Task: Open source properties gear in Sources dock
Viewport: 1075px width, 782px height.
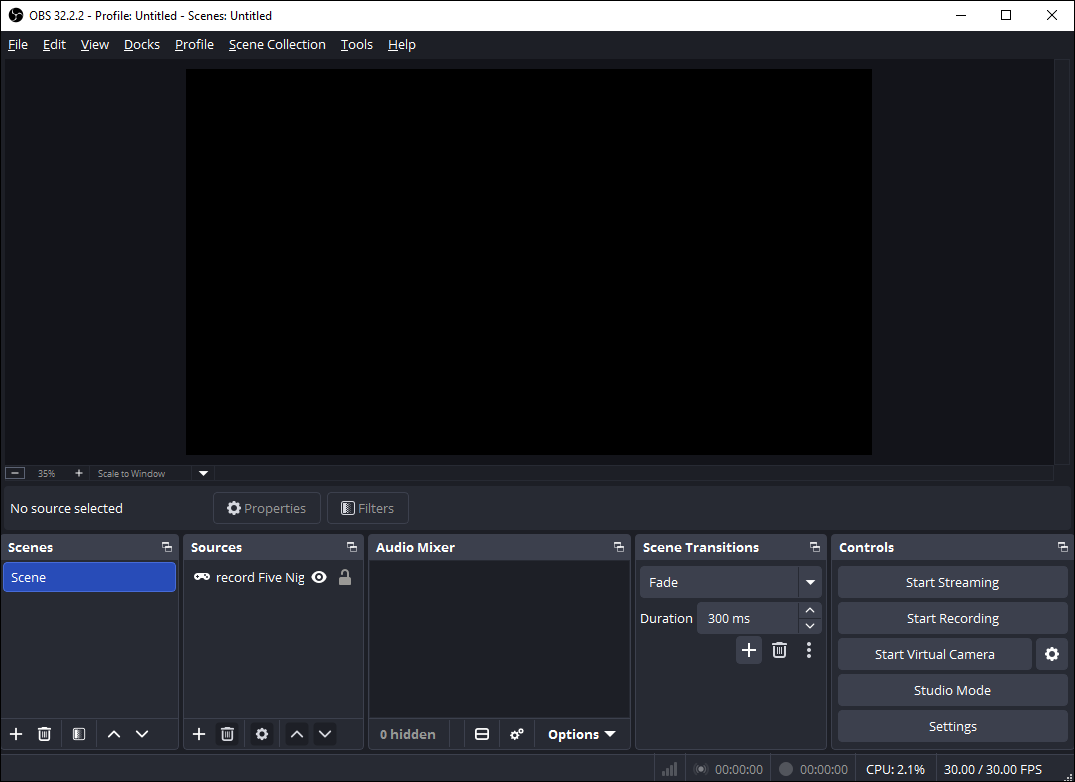Action: 262,734
